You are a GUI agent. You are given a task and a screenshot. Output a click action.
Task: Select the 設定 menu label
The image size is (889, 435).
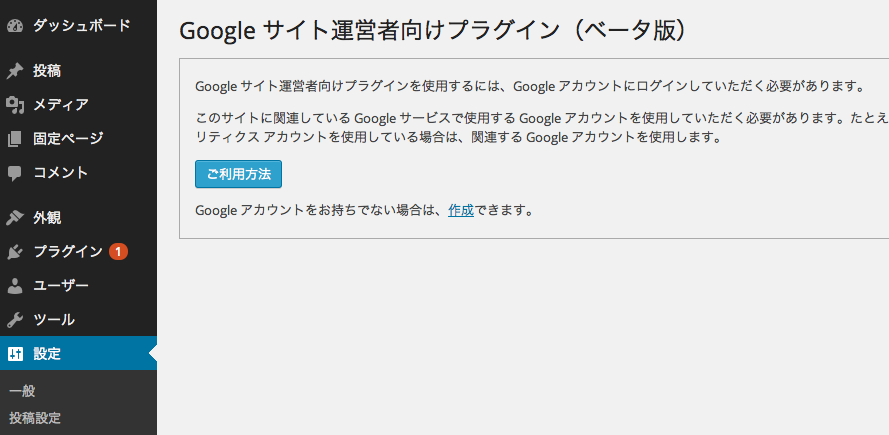click(47, 354)
